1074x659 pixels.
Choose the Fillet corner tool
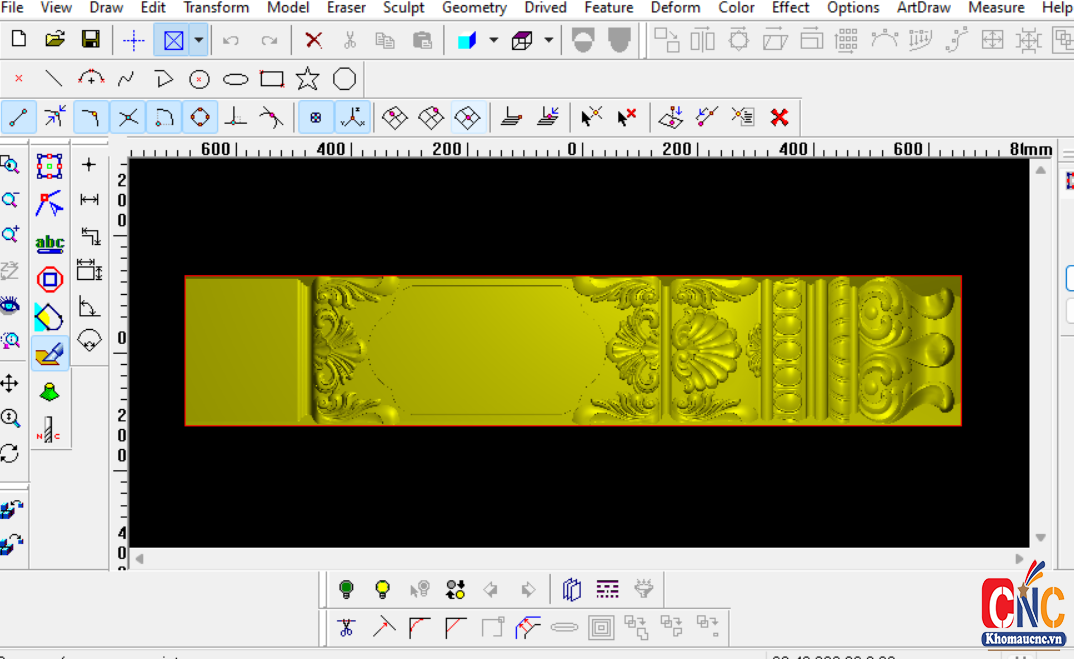point(418,627)
